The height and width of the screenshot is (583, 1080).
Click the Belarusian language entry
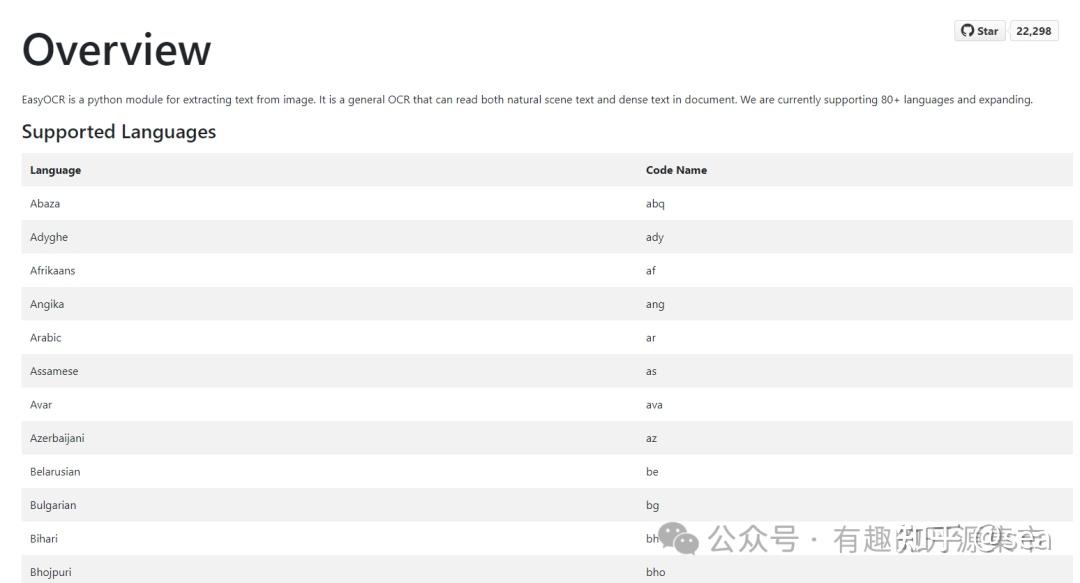pyautogui.click(x=55, y=471)
